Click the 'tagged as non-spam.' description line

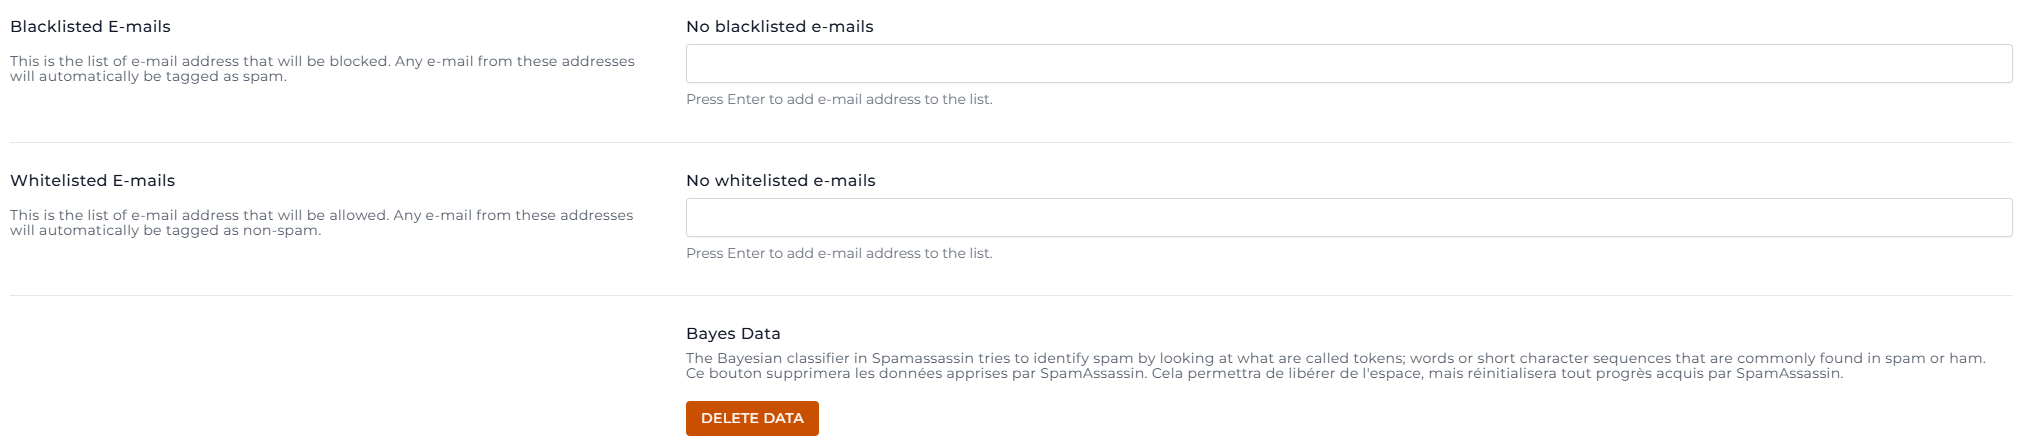[165, 231]
